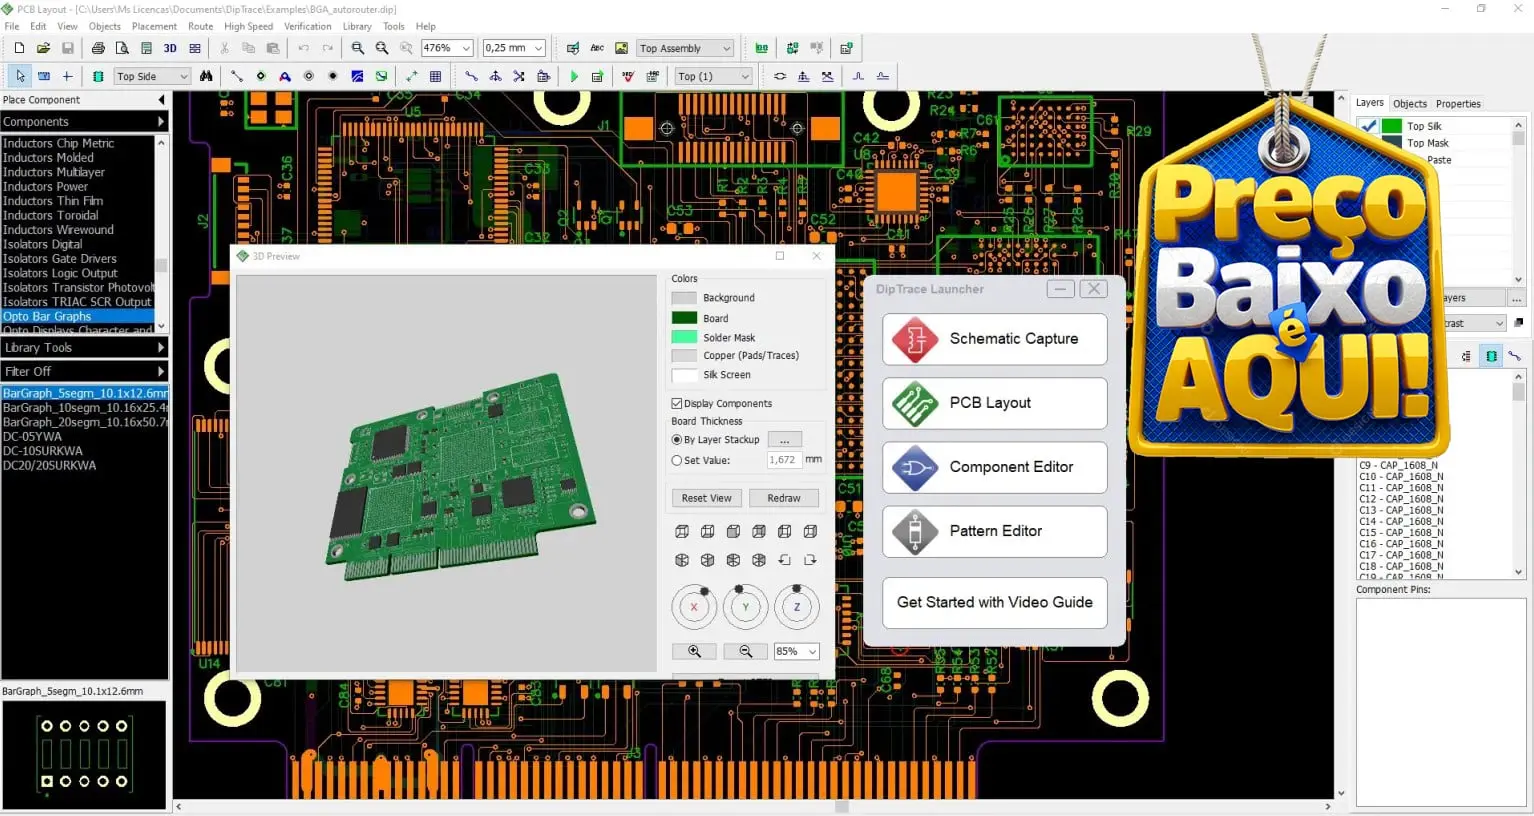Click the binoculars find icon

click(x=206, y=76)
